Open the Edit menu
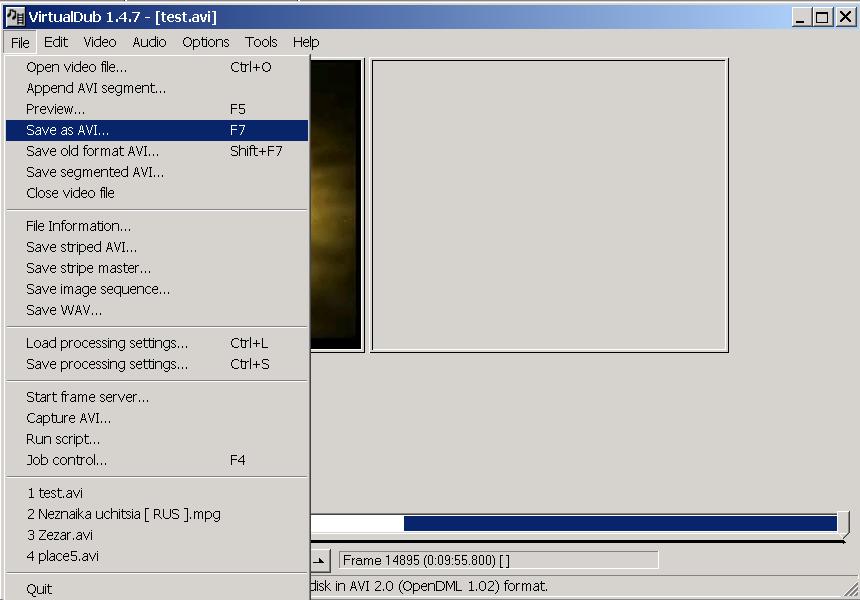The height and width of the screenshot is (600, 860). [x=56, y=42]
